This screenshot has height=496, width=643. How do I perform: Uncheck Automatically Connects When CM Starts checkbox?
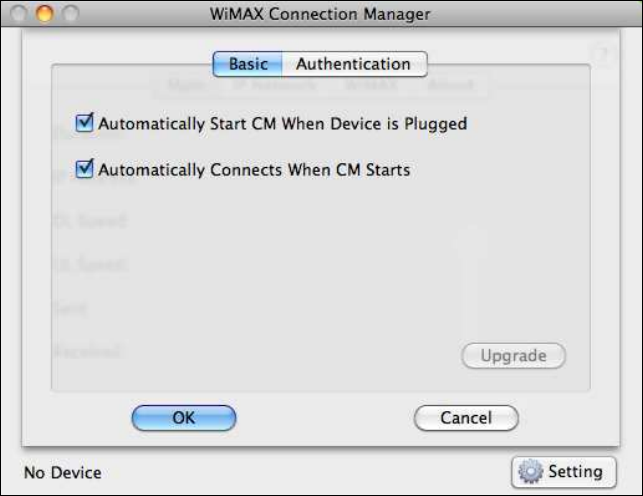[85, 169]
